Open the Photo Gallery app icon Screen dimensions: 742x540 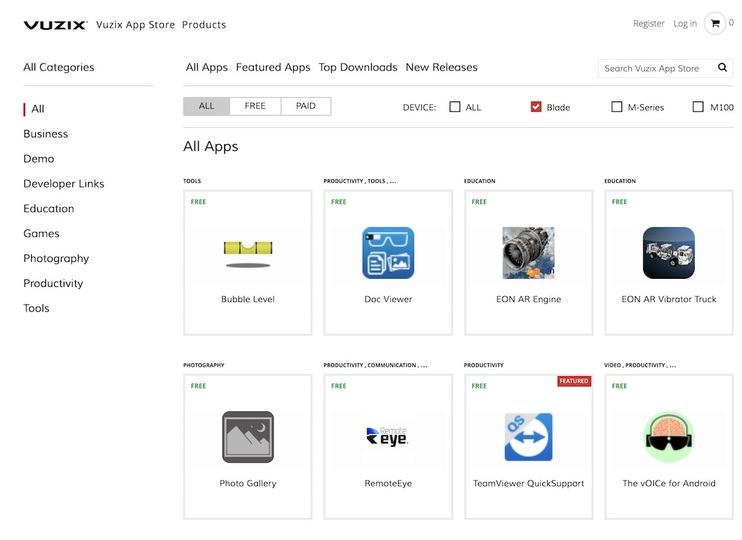coord(248,437)
